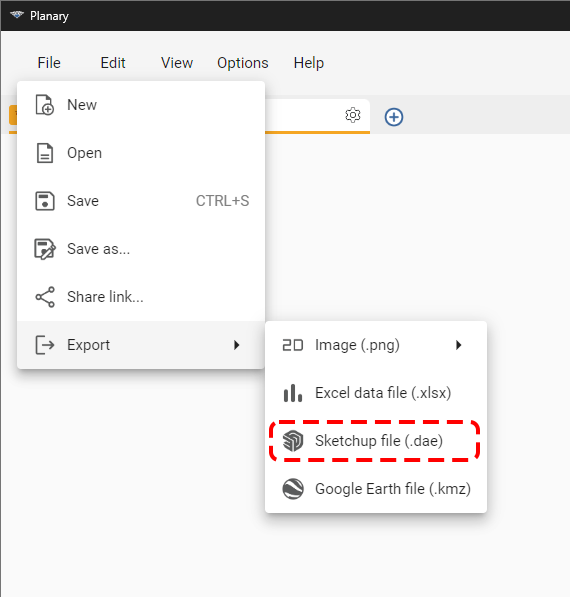This screenshot has width=570, height=597.
Task: Click the New file icon
Action: click(45, 105)
